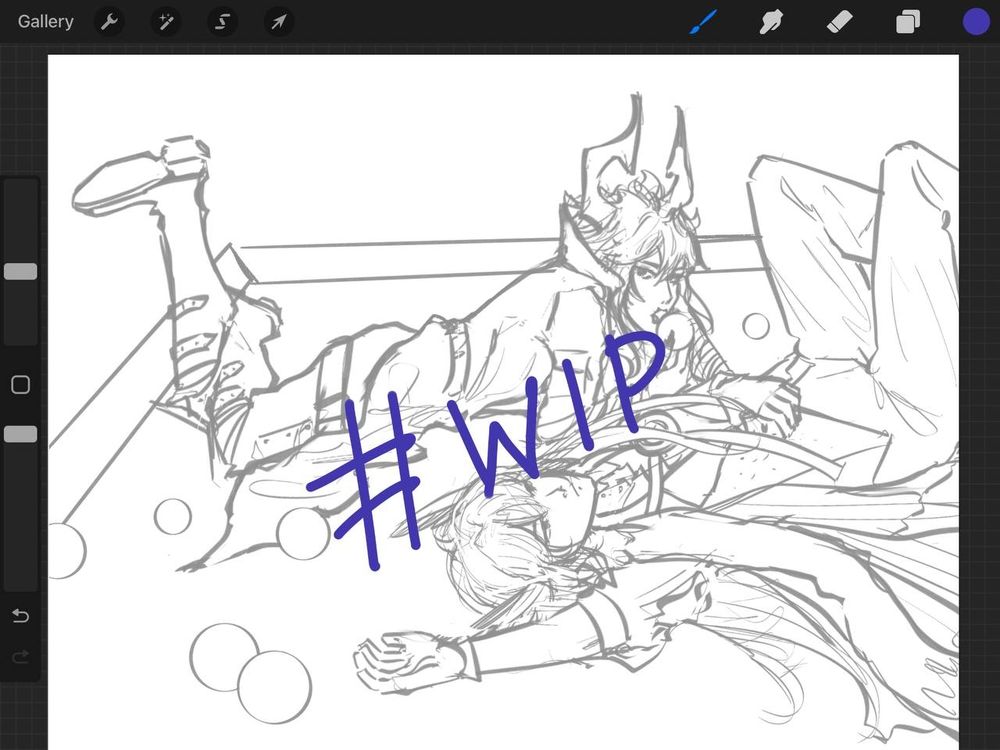Redo the last undone action
Screen dimensions: 1000x750
tap(20, 656)
